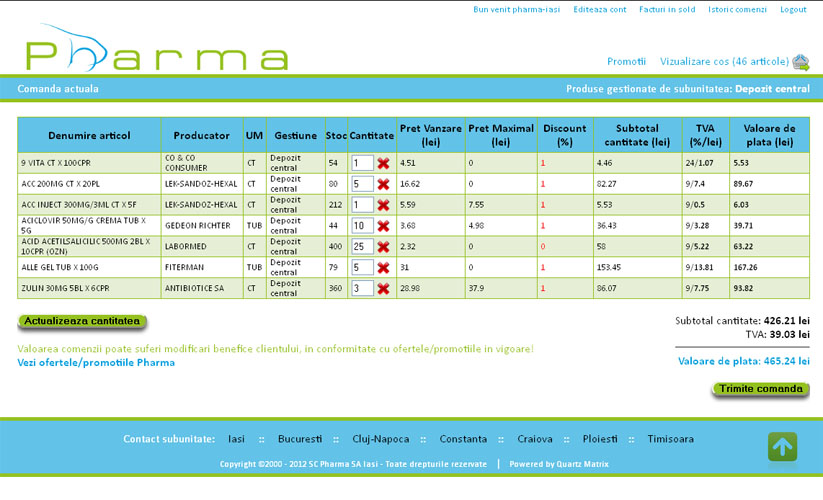Open Istoric comenzi from top menu
The height and width of the screenshot is (500, 823).
tap(737, 9)
